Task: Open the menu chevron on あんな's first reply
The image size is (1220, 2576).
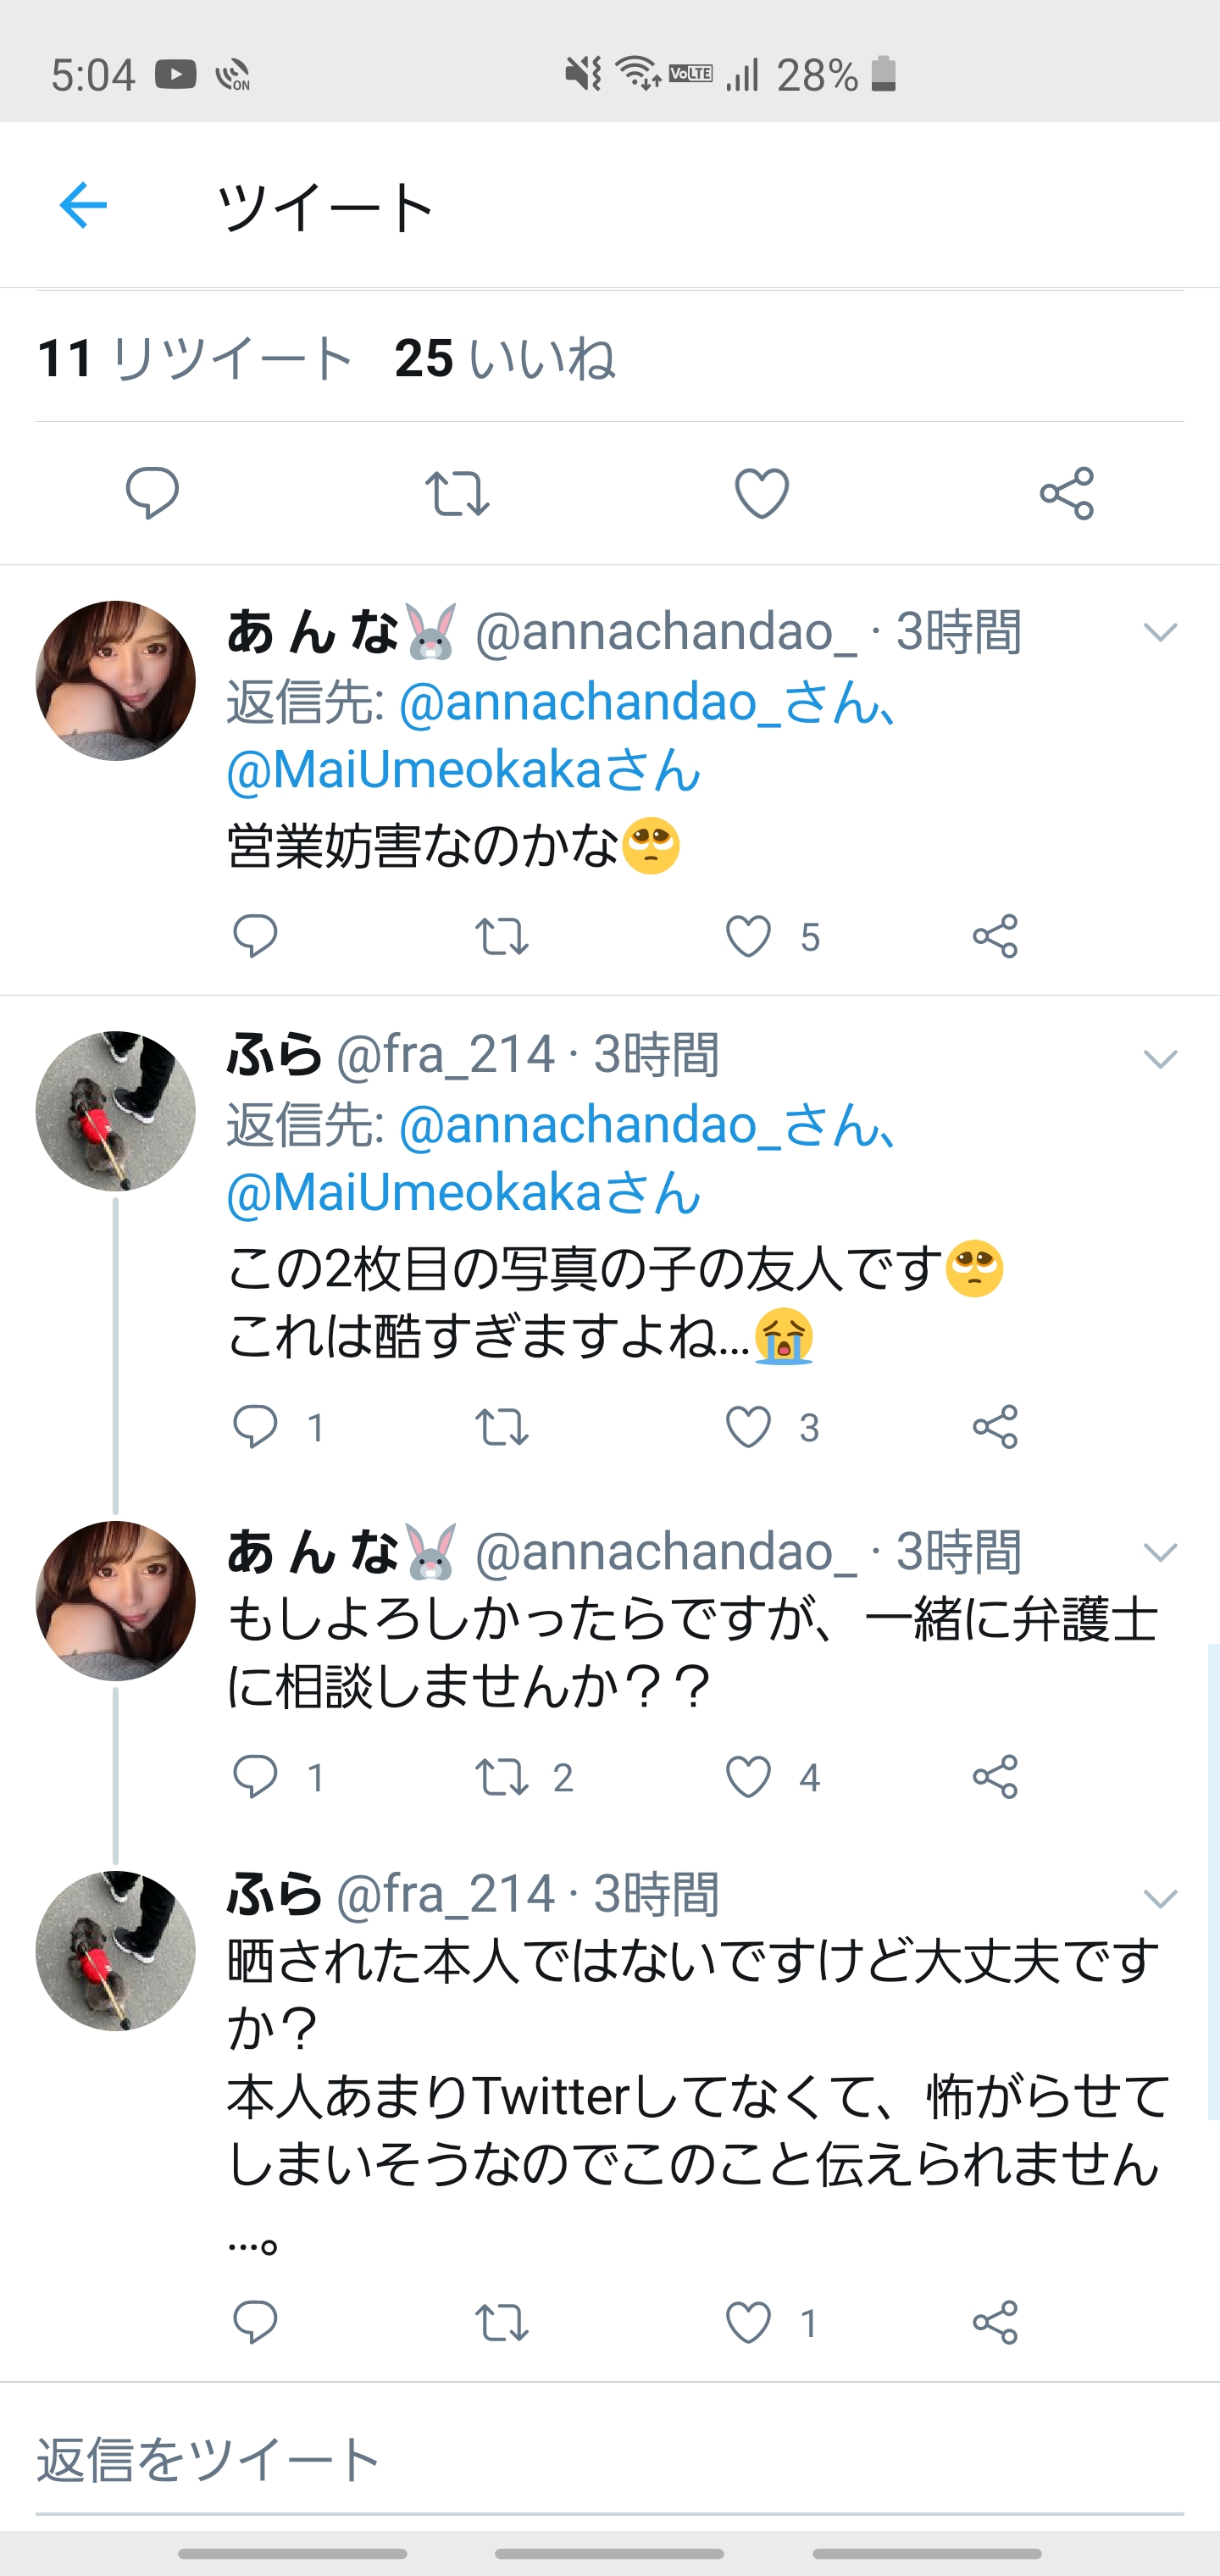Action: click(x=1160, y=632)
